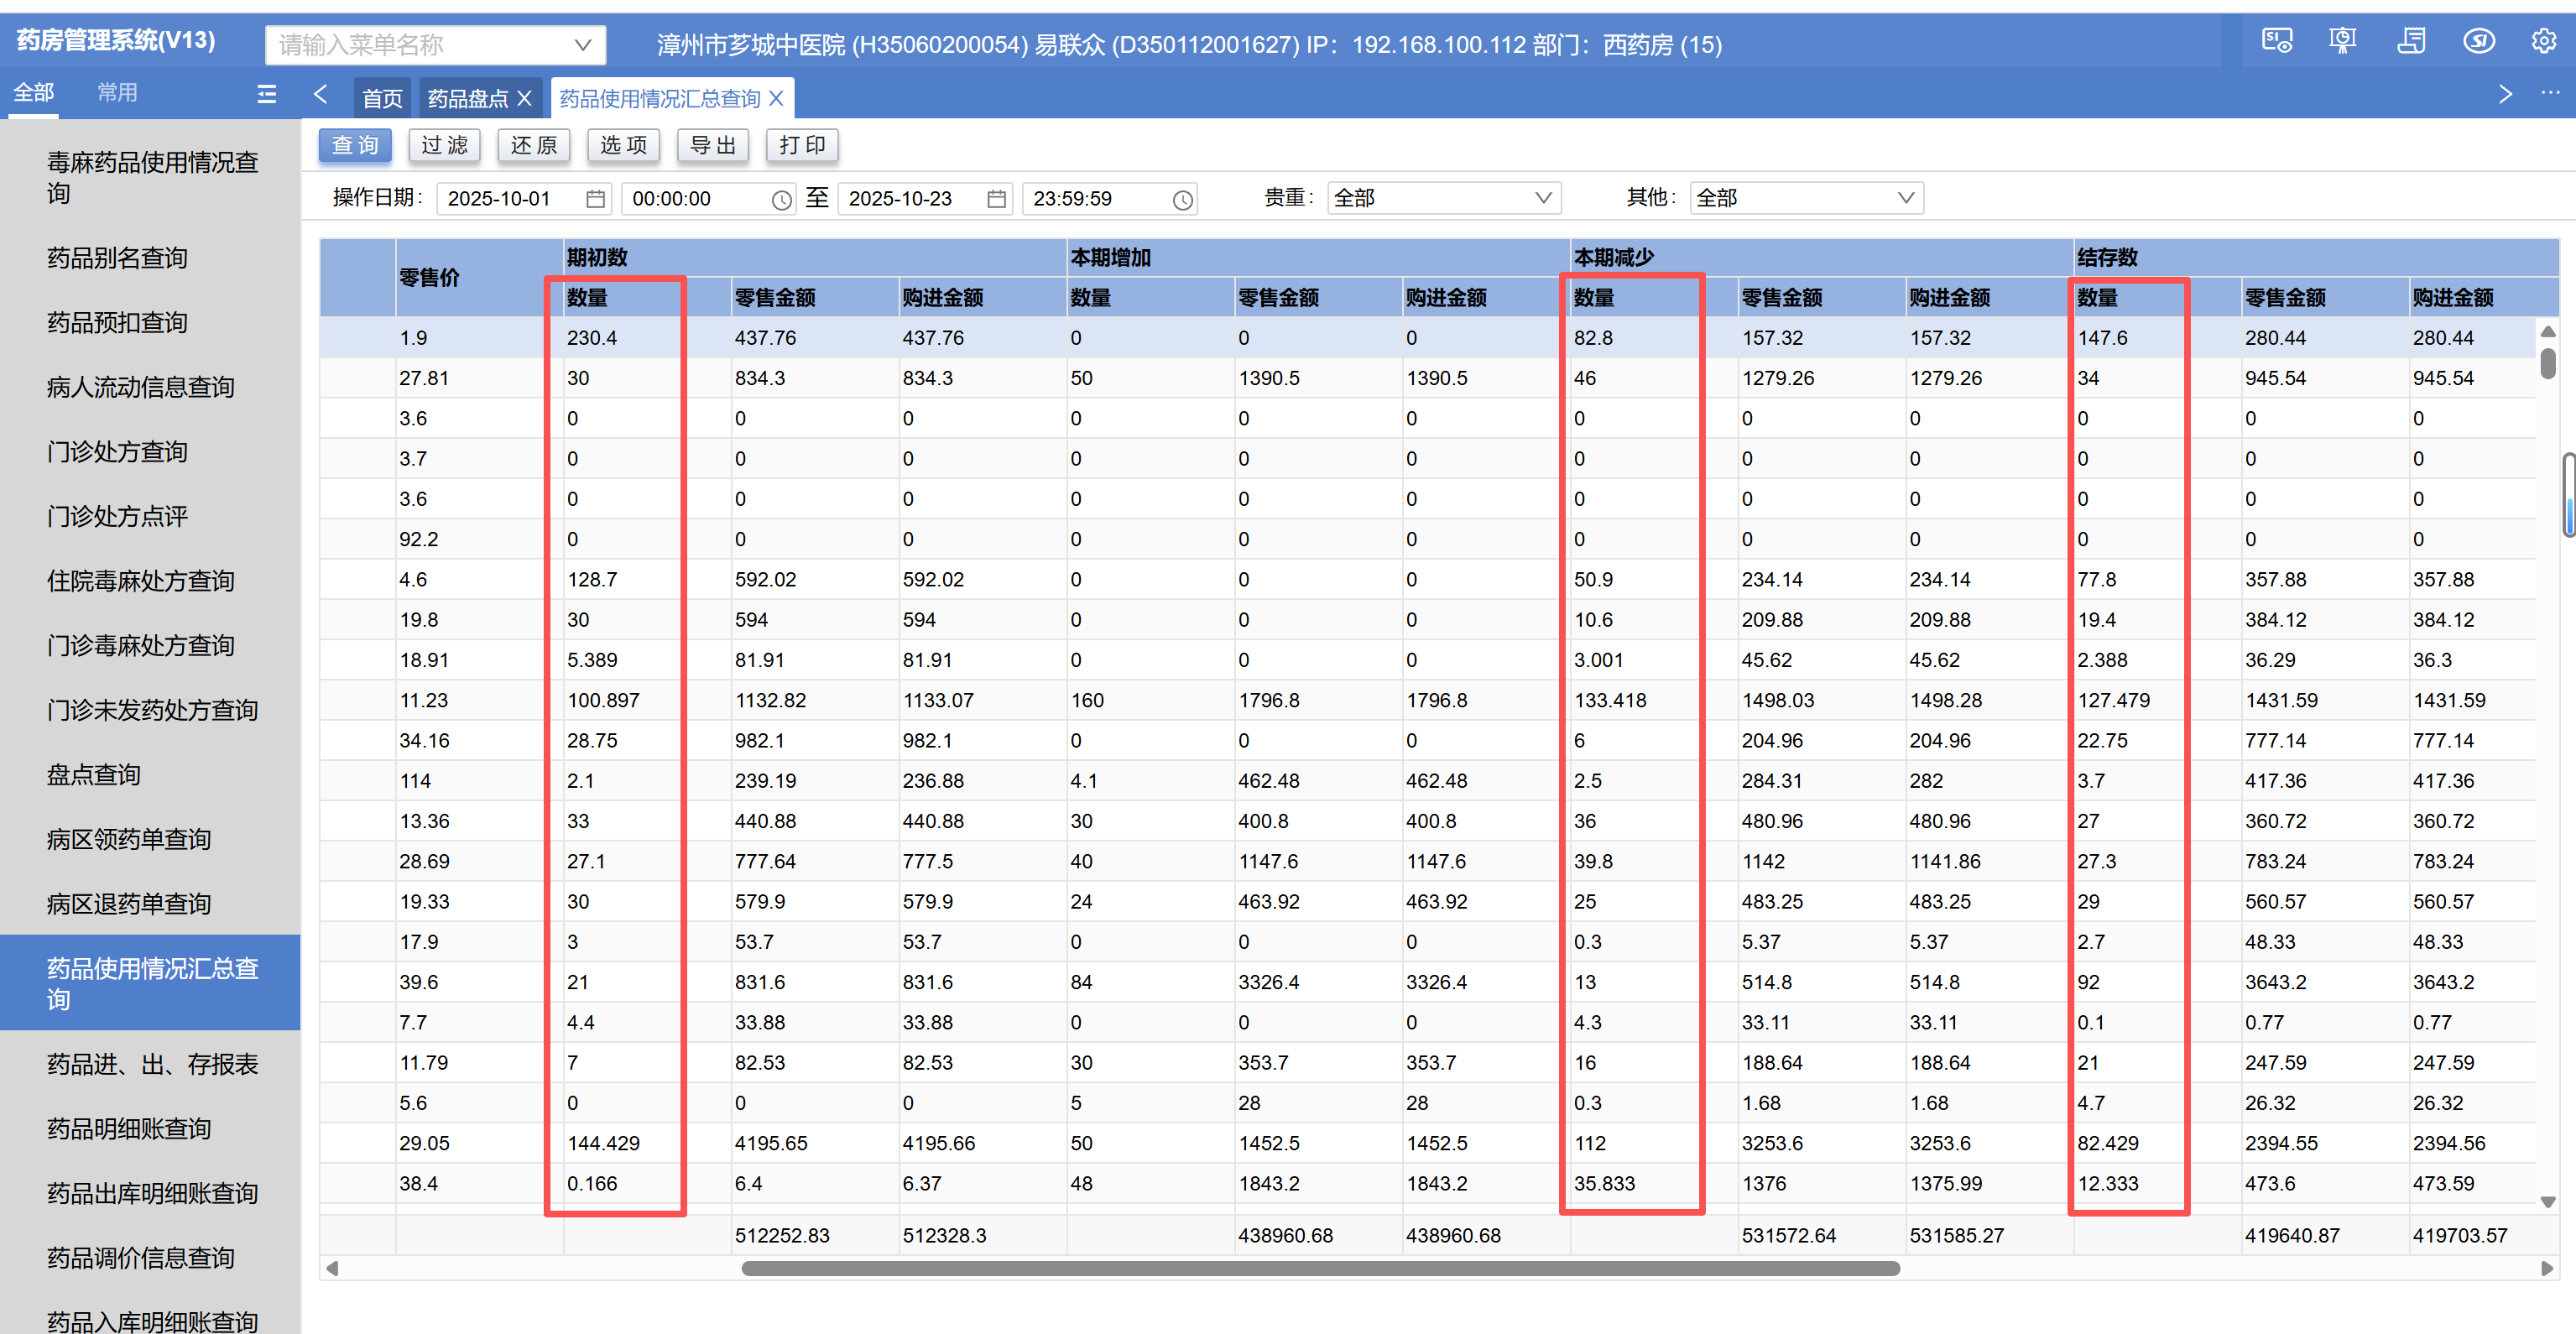Image resolution: width=2576 pixels, height=1334 pixels.
Task: Open 药品进、出、存报表 in sidebar
Action: coord(152,1064)
